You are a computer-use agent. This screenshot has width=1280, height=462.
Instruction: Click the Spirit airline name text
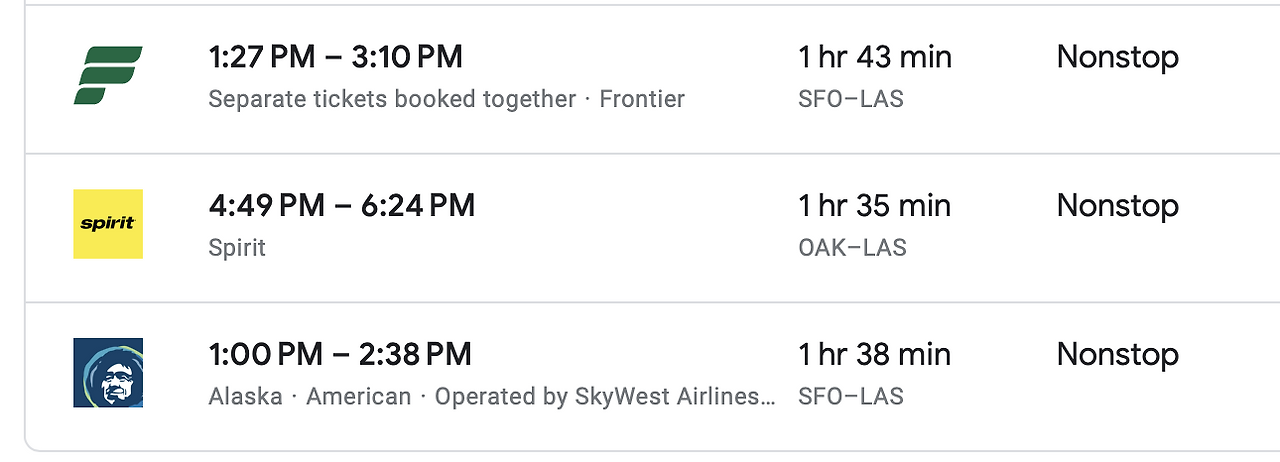click(237, 248)
